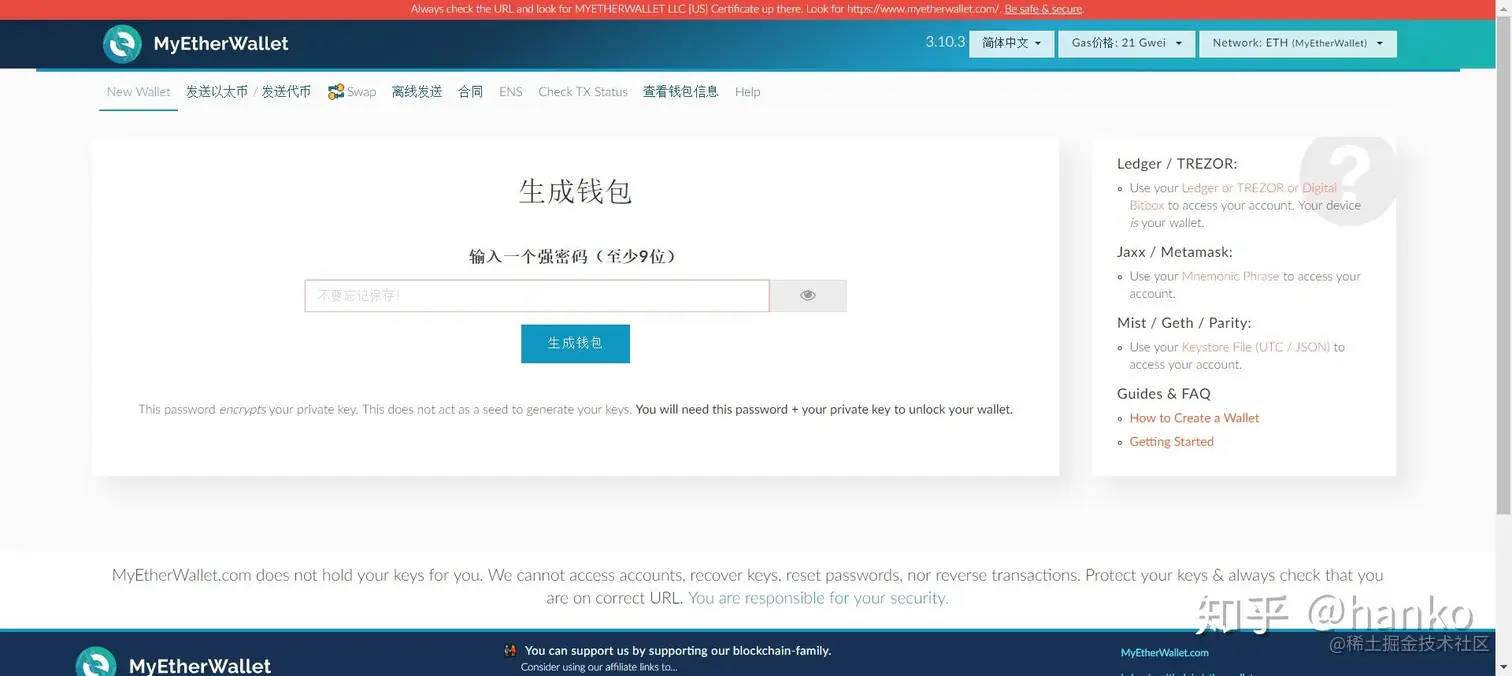Click the footer MyEtherWallet logo
The width and height of the screenshot is (1512, 676).
174,662
